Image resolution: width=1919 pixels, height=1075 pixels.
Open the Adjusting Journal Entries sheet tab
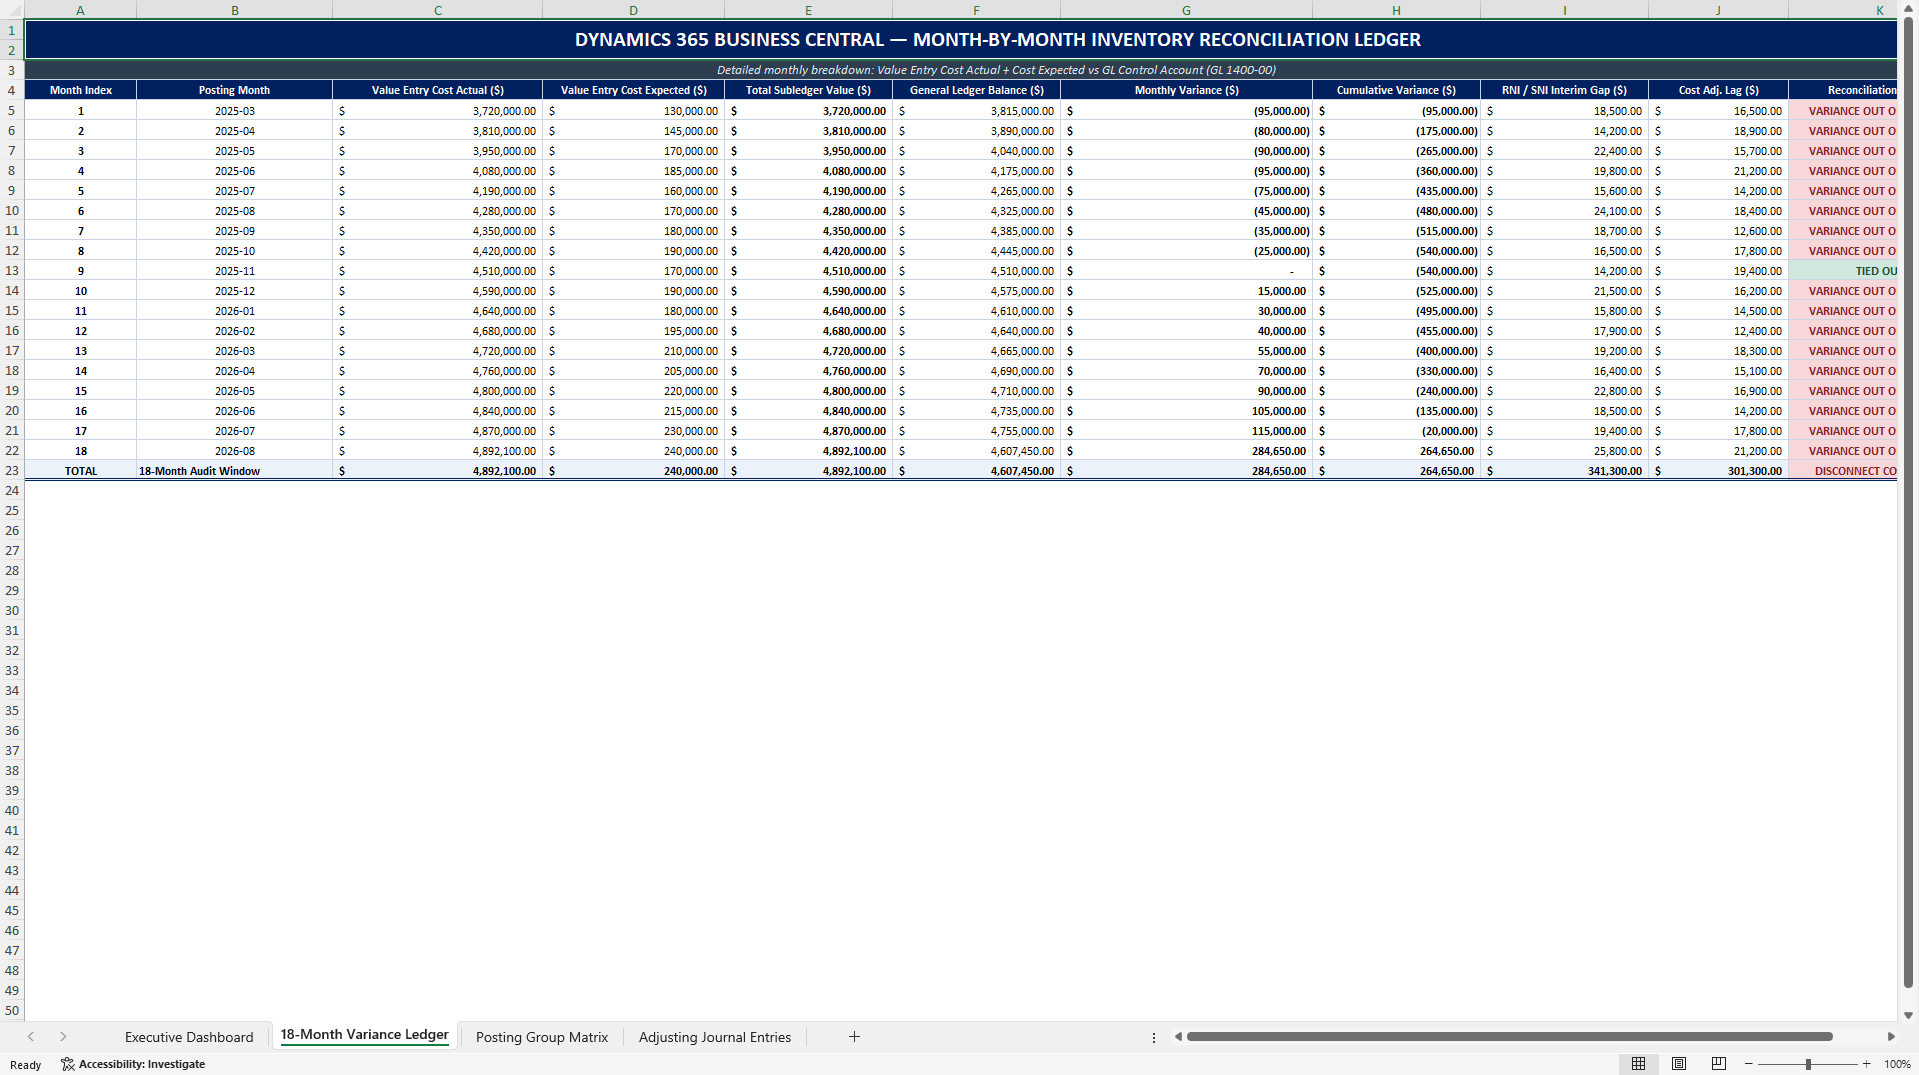pos(714,1037)
